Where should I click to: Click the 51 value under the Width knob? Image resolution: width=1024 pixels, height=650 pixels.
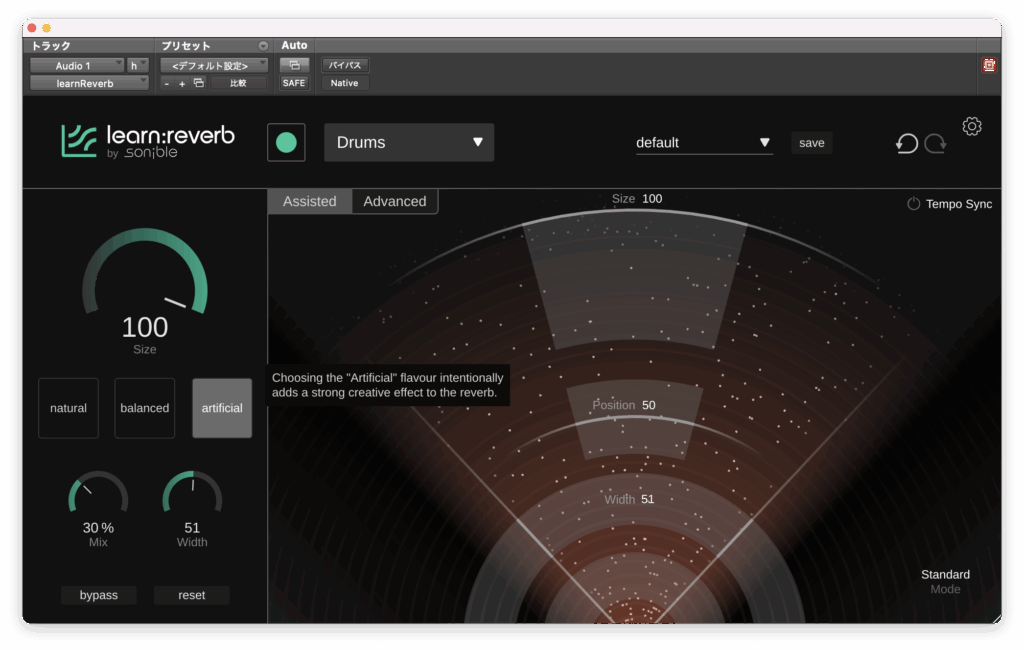coord(192,528)
